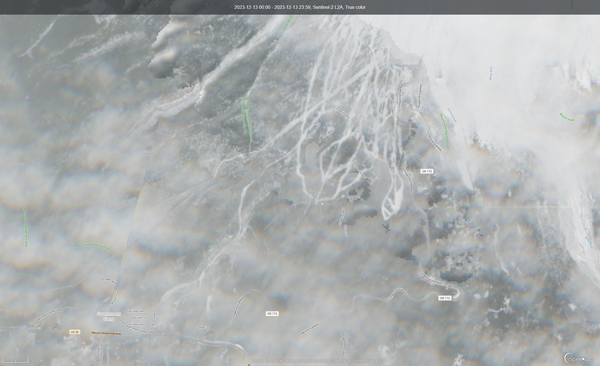600x366 pixels.
Task: Click the green label touching the top caption bar
Action: 287,23
